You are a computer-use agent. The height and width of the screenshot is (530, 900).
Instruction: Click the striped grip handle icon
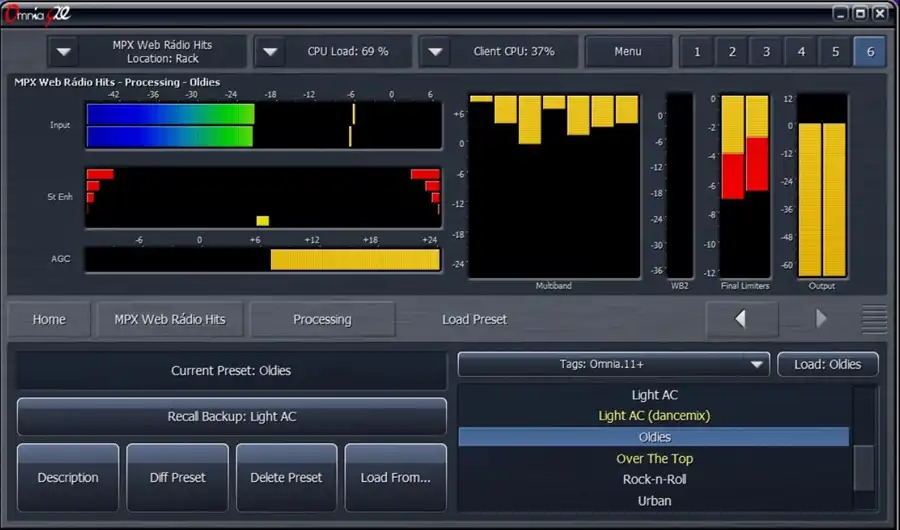click(x=874, y=319)
